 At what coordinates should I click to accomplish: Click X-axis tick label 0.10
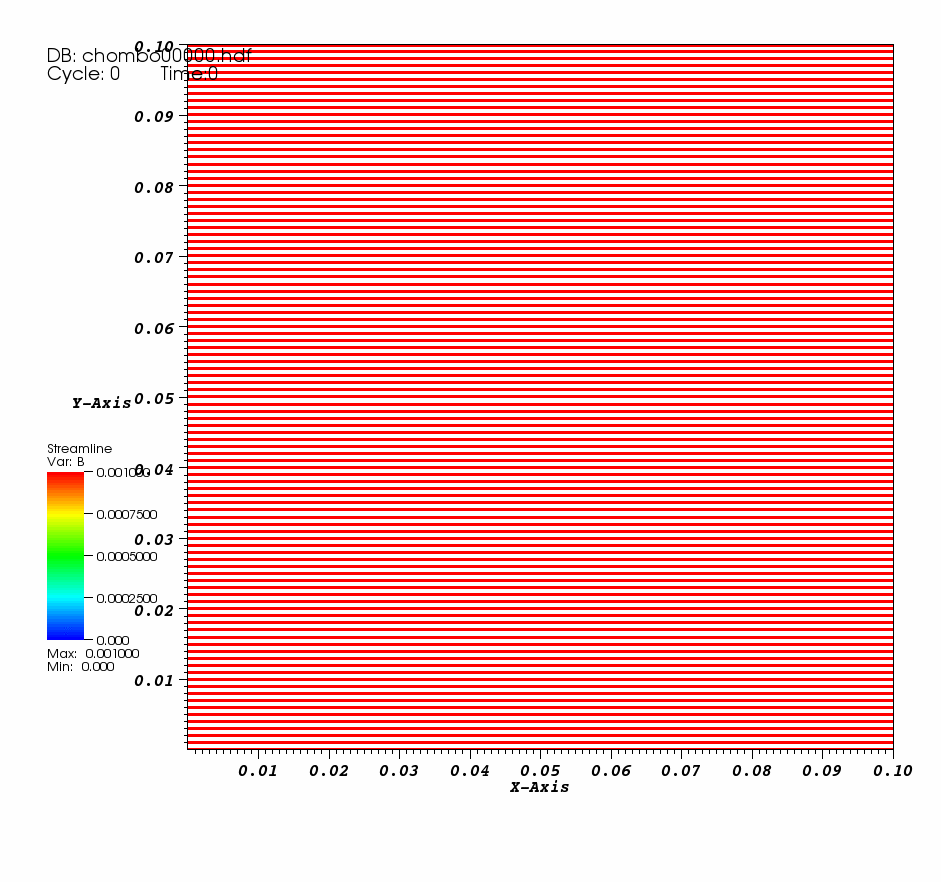(x=893, y=771)
